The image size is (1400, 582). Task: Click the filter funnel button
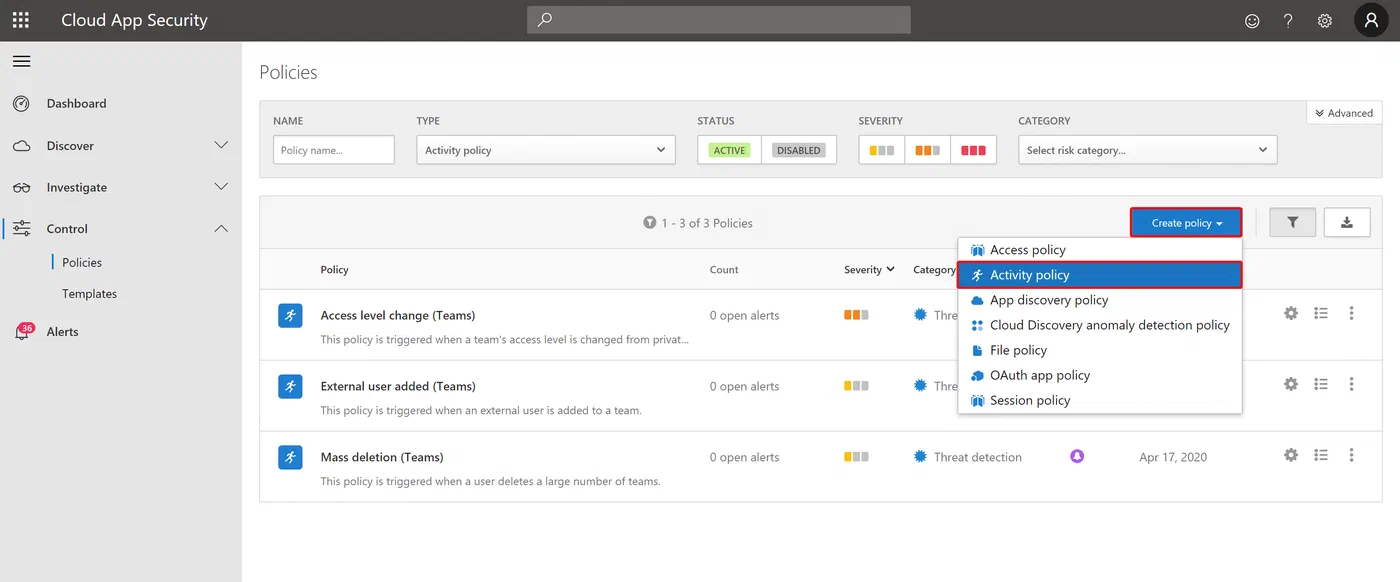1293,223
